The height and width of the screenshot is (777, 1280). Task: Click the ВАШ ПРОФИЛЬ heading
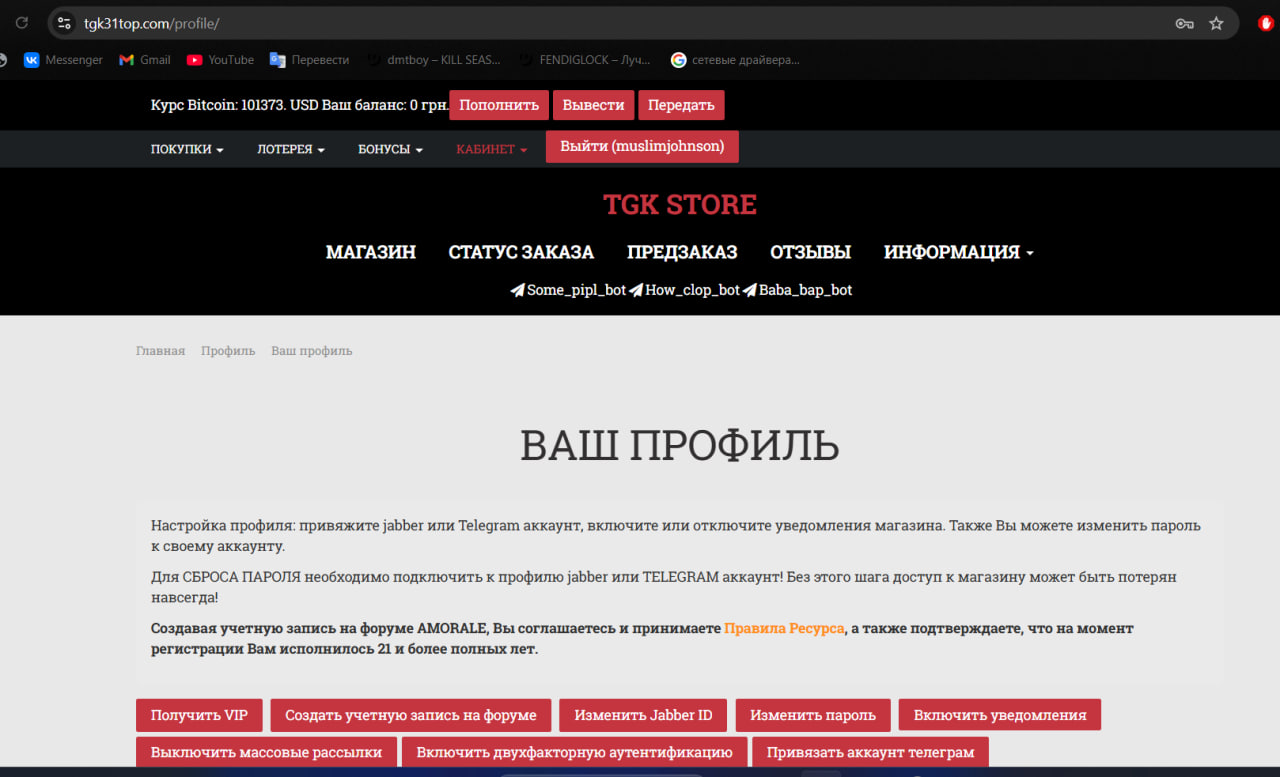(680, 446)
